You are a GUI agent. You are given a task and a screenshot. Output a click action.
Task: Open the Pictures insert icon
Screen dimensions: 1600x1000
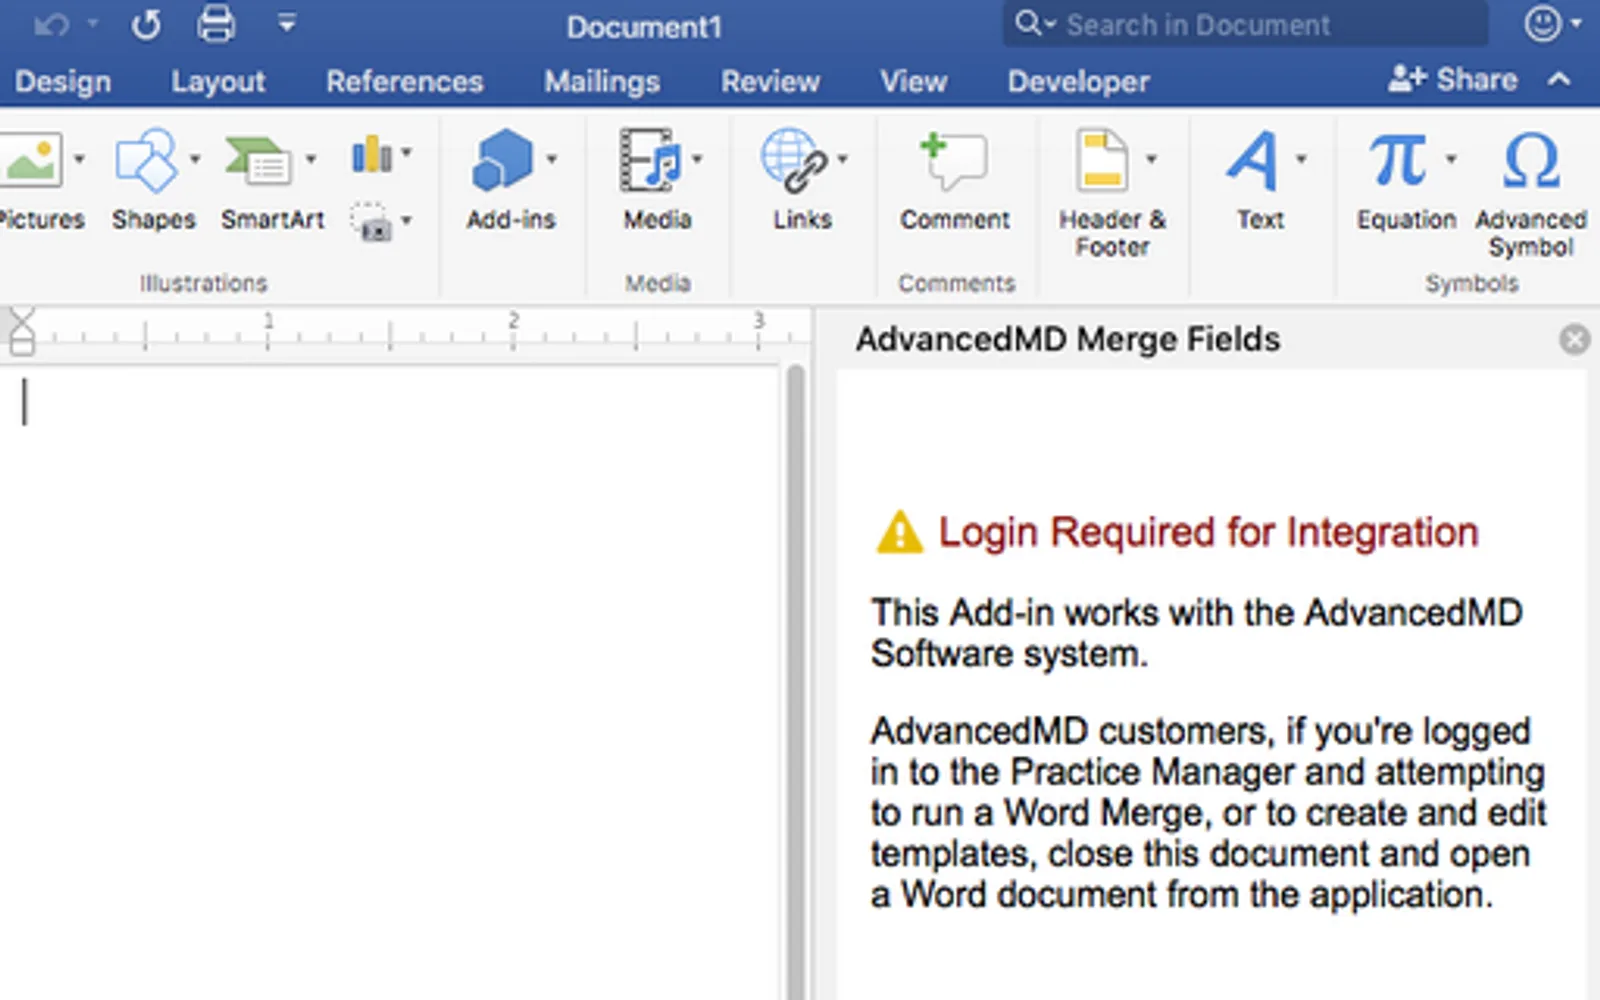[30, 161]
